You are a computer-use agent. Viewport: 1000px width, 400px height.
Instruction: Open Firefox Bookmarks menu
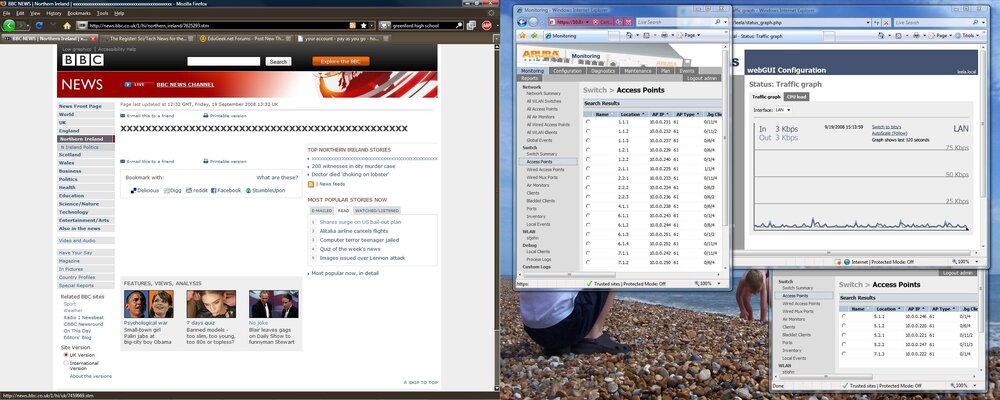(79, 13)
